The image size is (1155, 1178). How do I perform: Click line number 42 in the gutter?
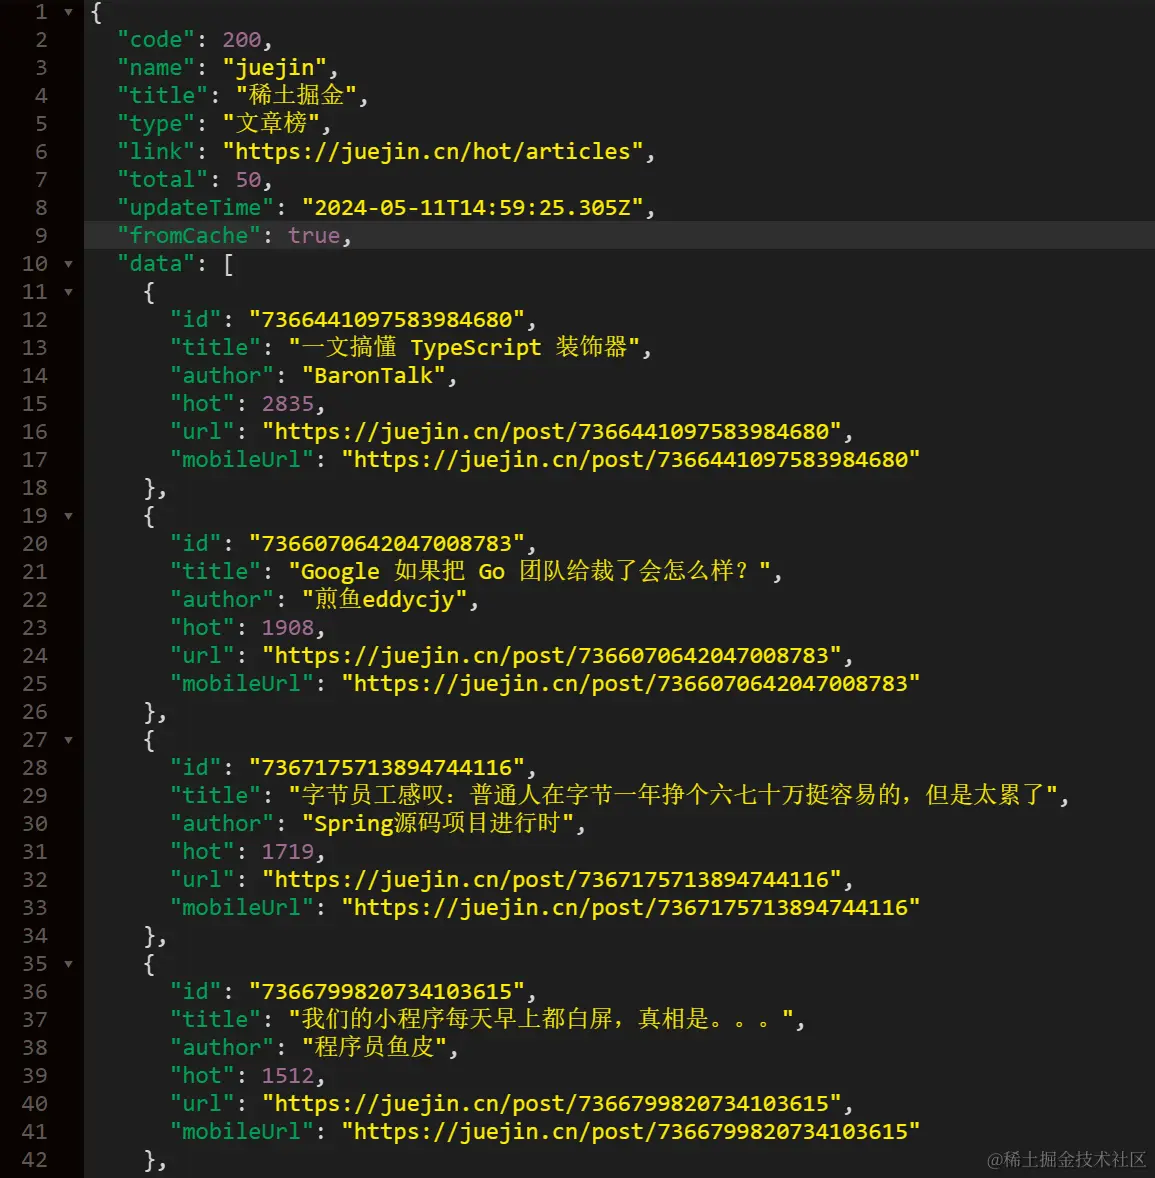point(35,1160)
